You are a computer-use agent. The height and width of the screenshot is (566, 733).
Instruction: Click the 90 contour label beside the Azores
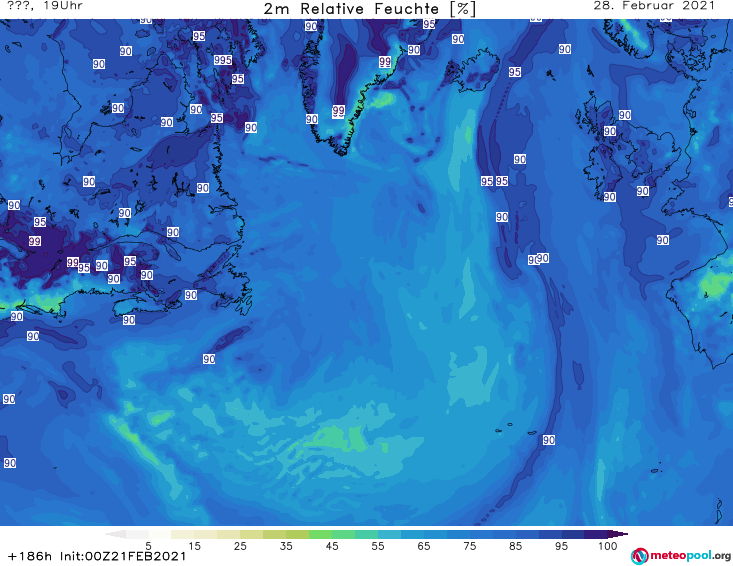coord(549,440)
